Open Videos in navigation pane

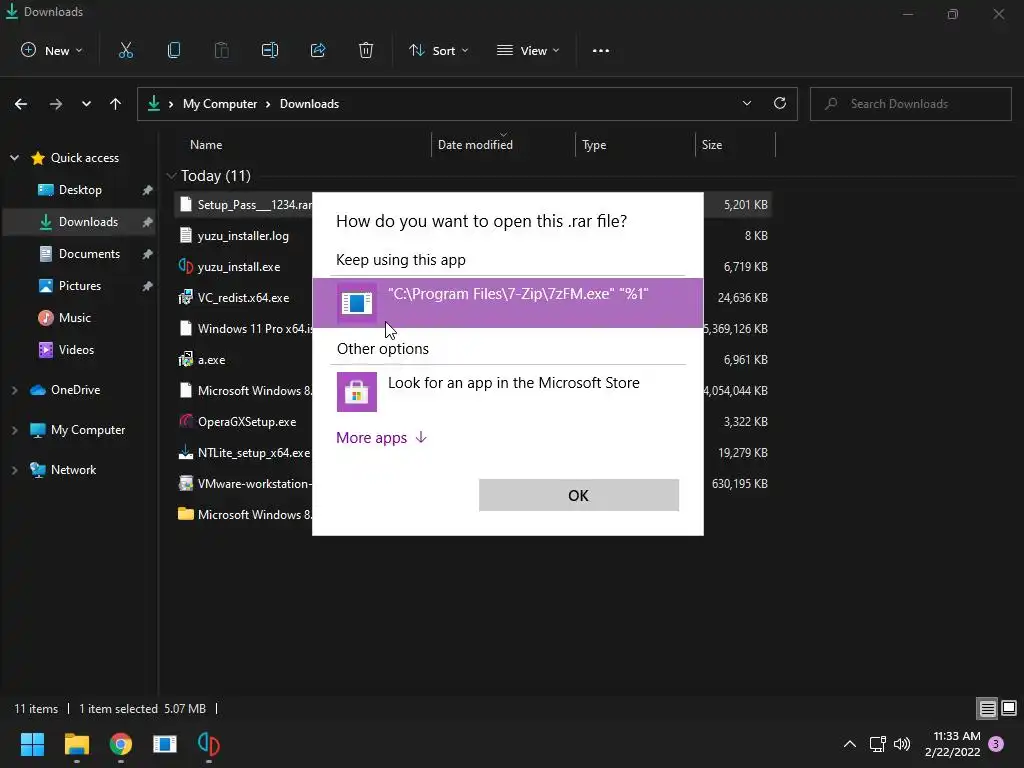pos(80,349)
